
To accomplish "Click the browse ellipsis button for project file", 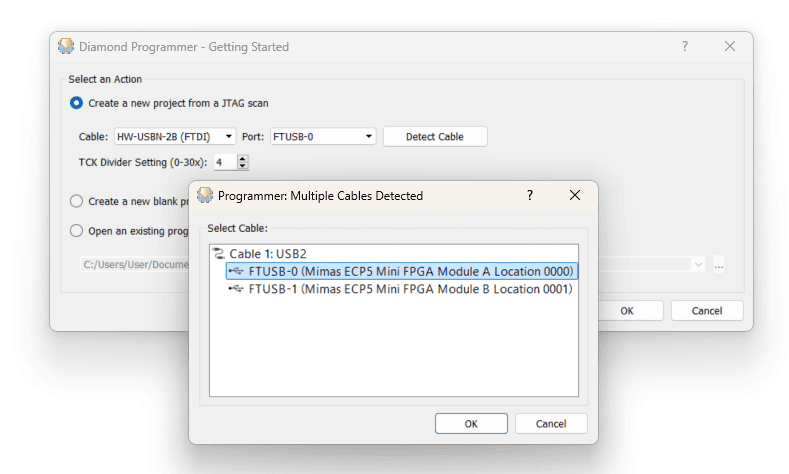I will [x=718, y=264].
